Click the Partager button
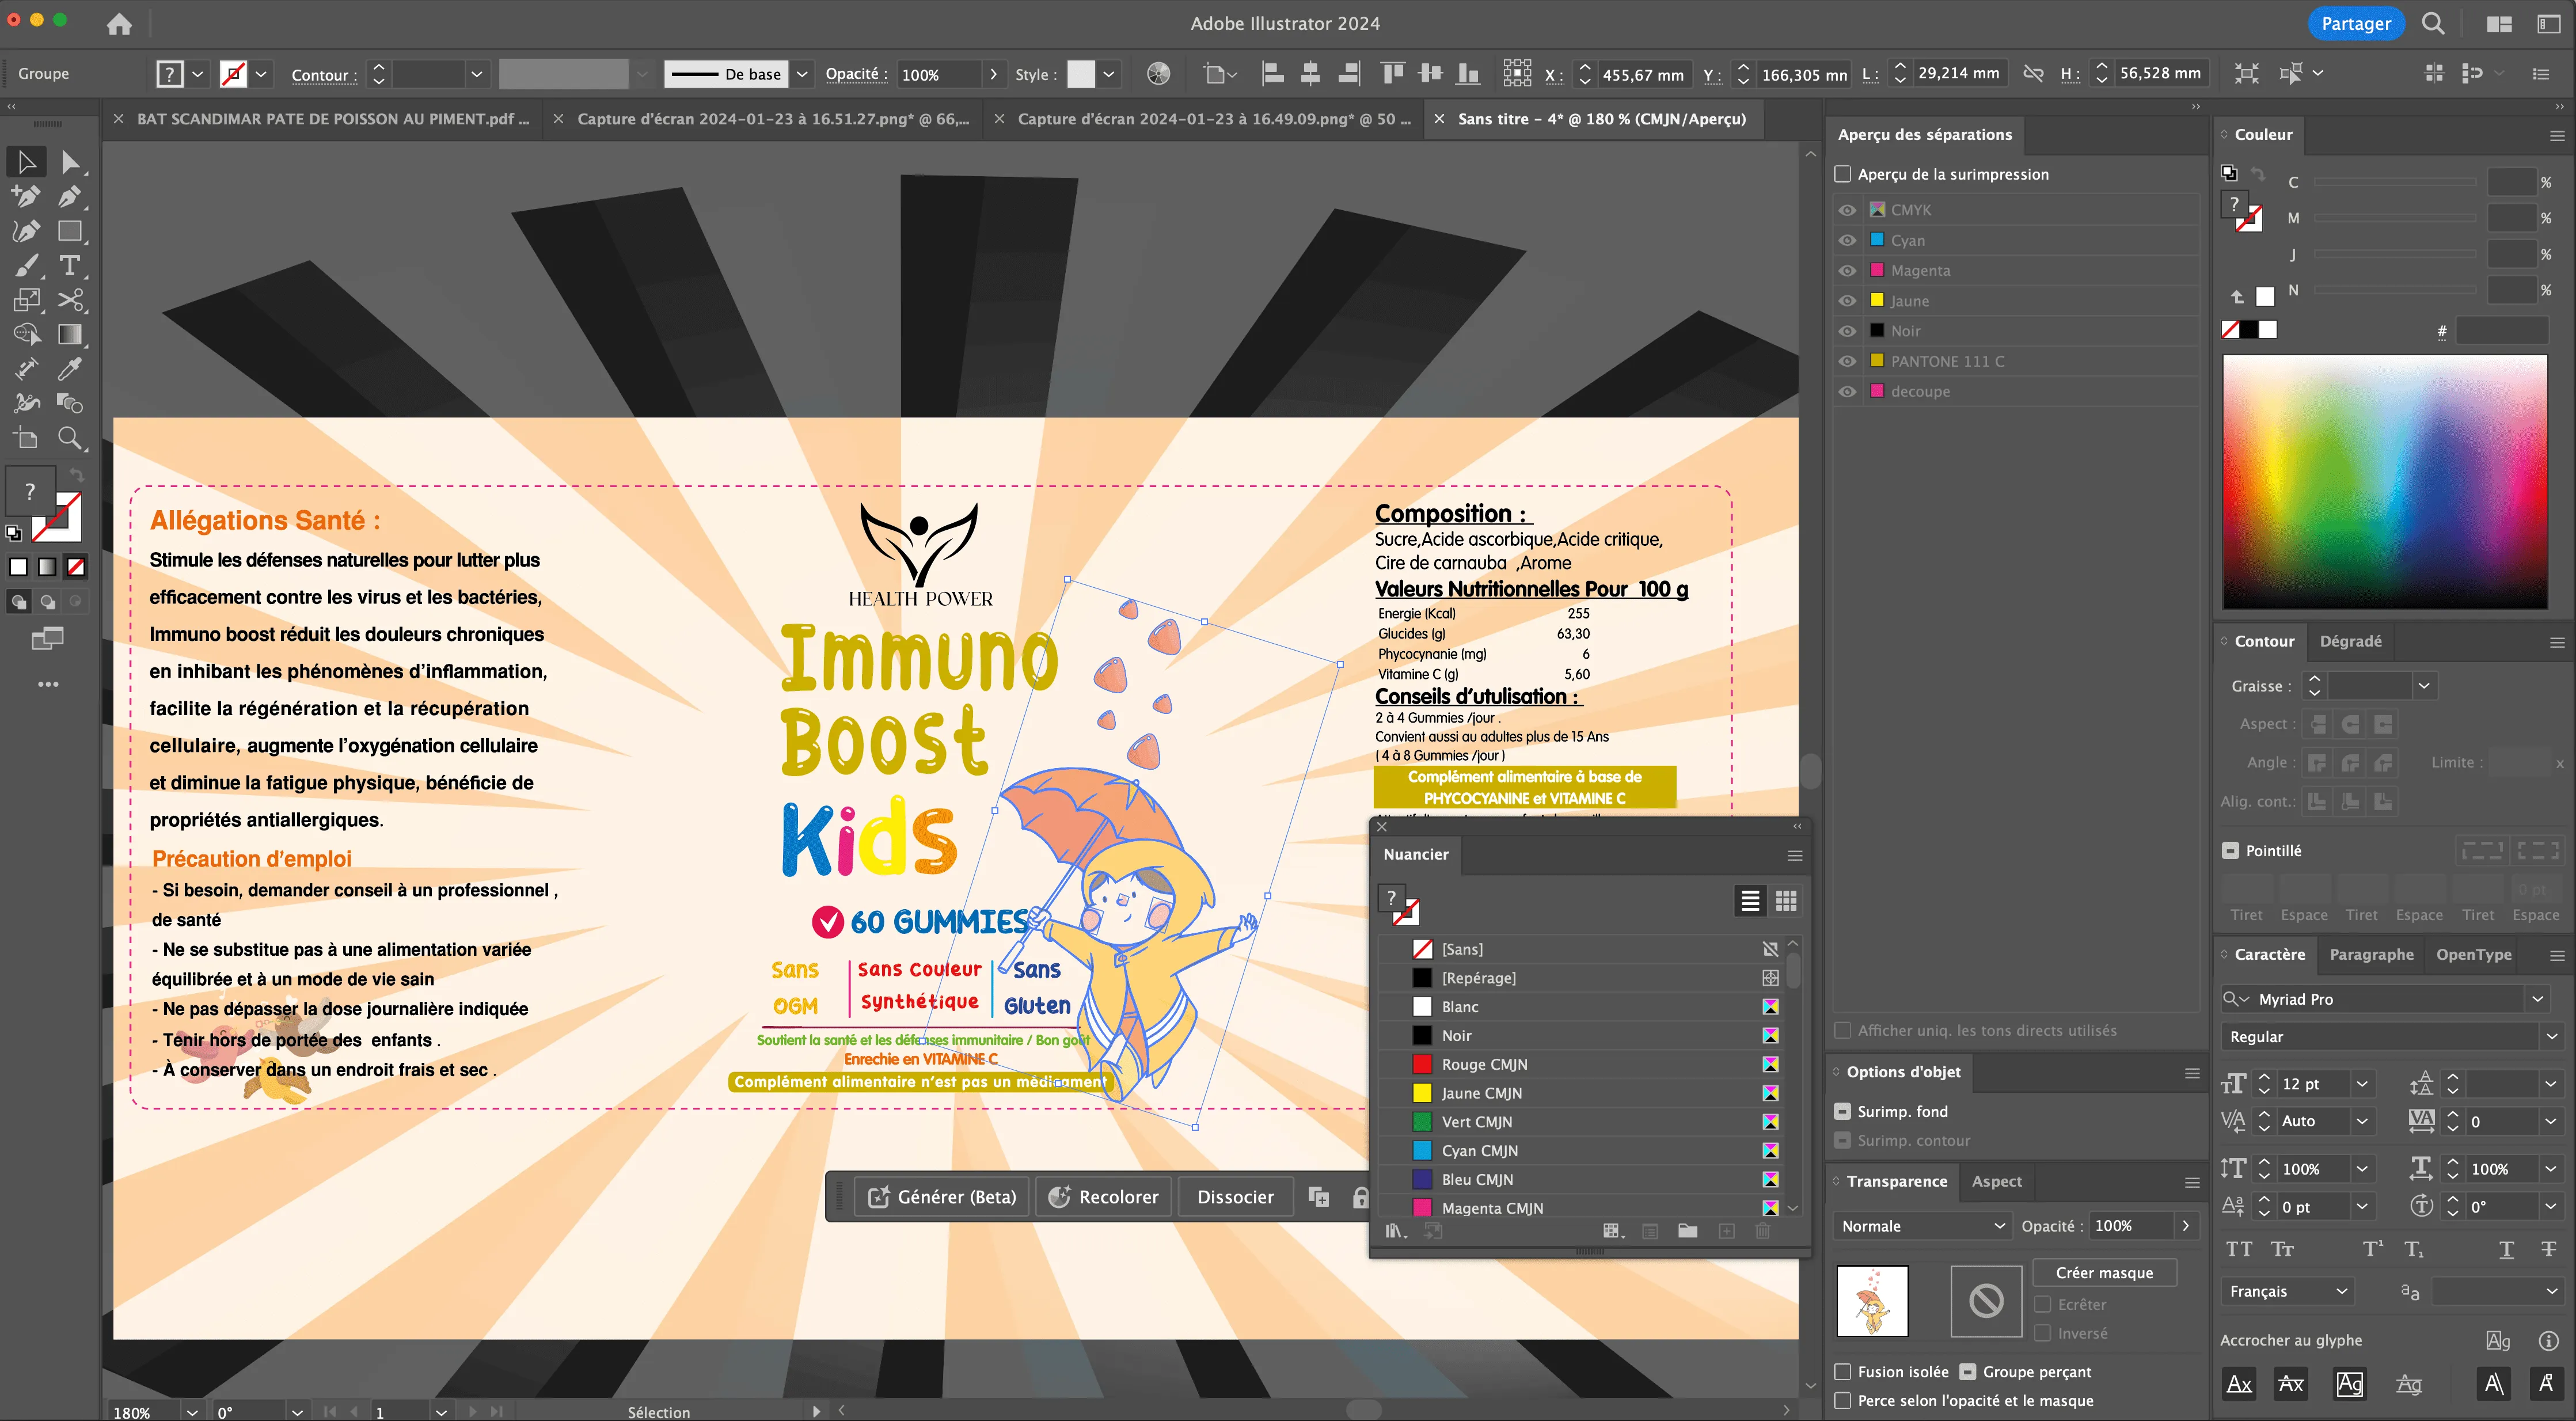This screenshot has height=1421, width=2576. 2355,24
